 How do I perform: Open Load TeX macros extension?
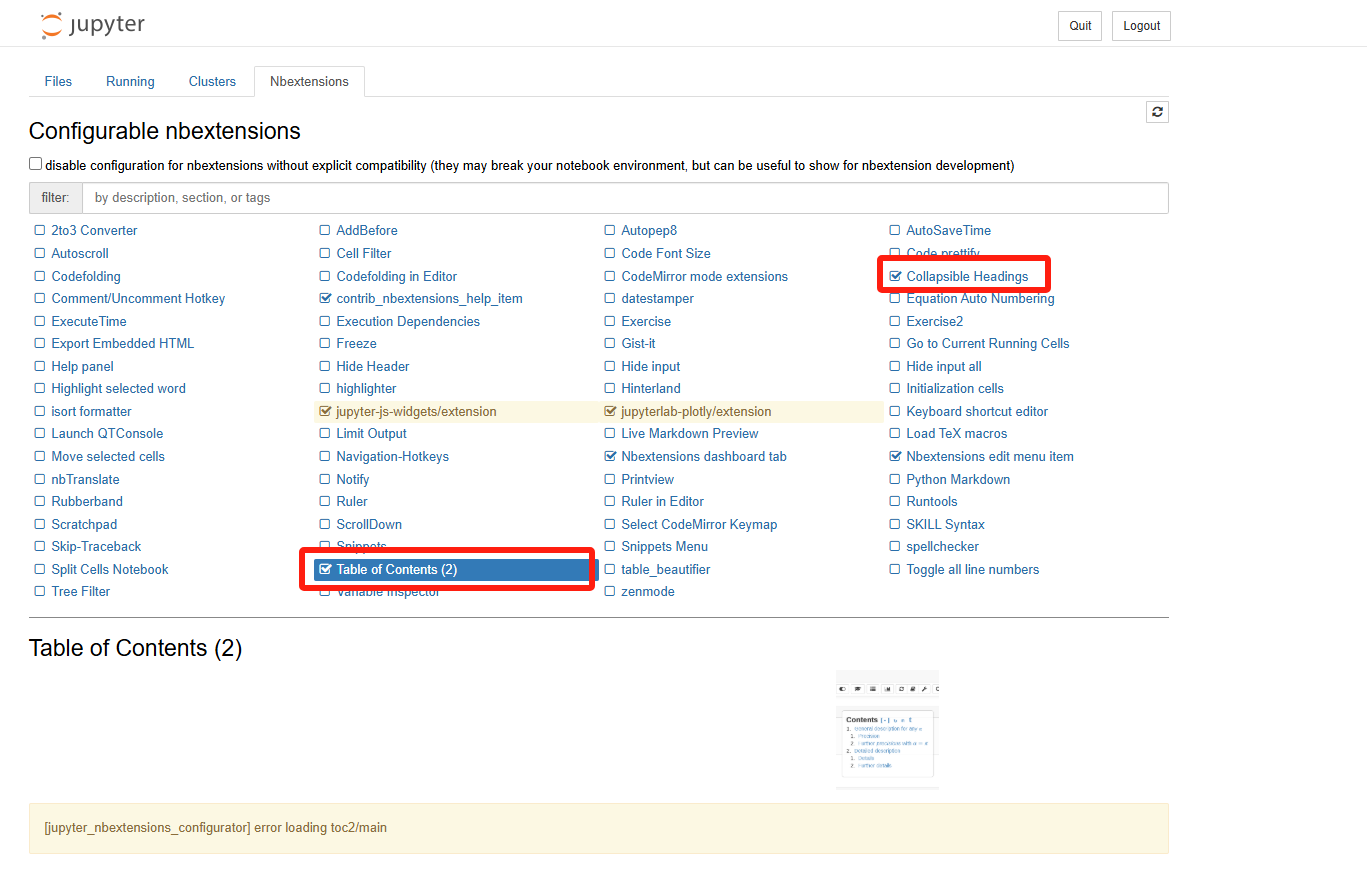click(x=957, y=434)
